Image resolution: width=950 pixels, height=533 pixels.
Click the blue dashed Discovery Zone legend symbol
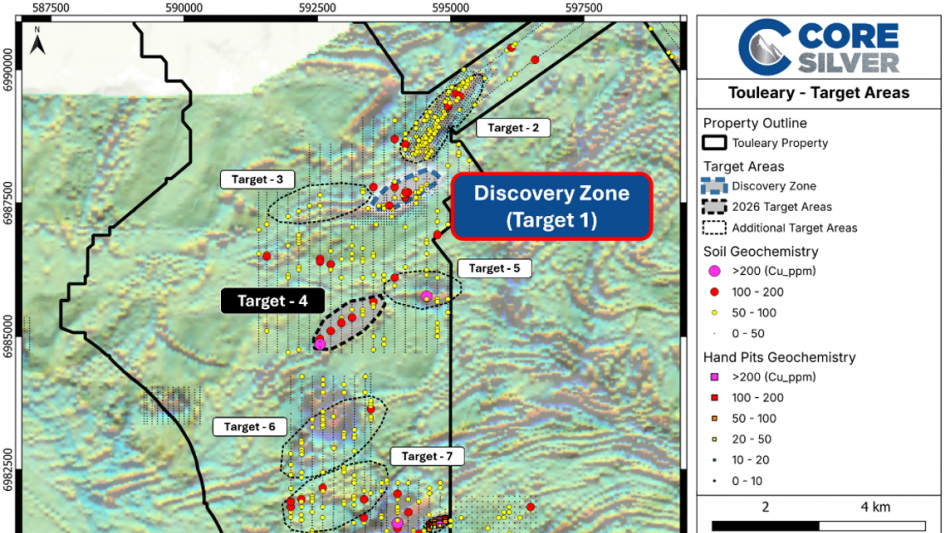[x=714, y=186]
